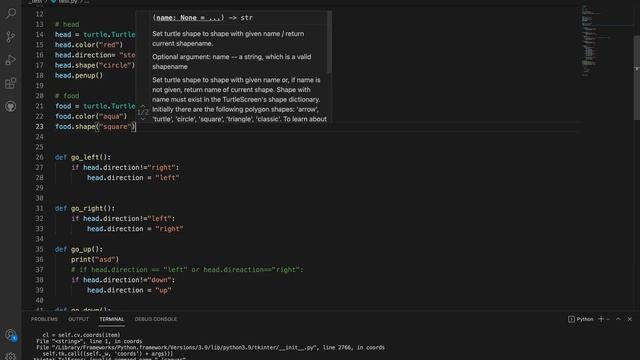
Task: Switch to the DEBUG CONSOLE tab
Action: click(x=156, y=319)
